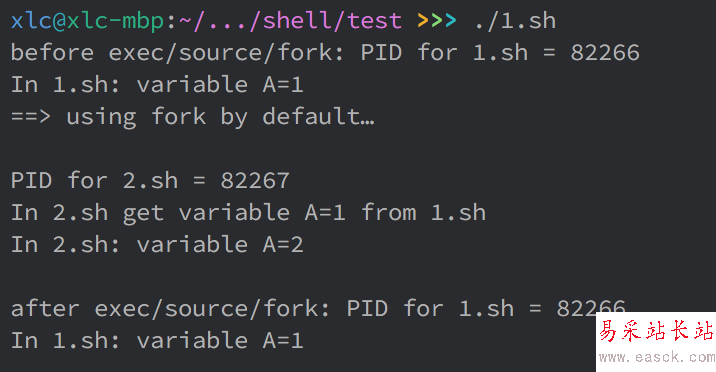Click 'In 2.sh get variable A=1 from 1.sh' line
Viewport: 716px width, 372px height.
click(248, 213)
